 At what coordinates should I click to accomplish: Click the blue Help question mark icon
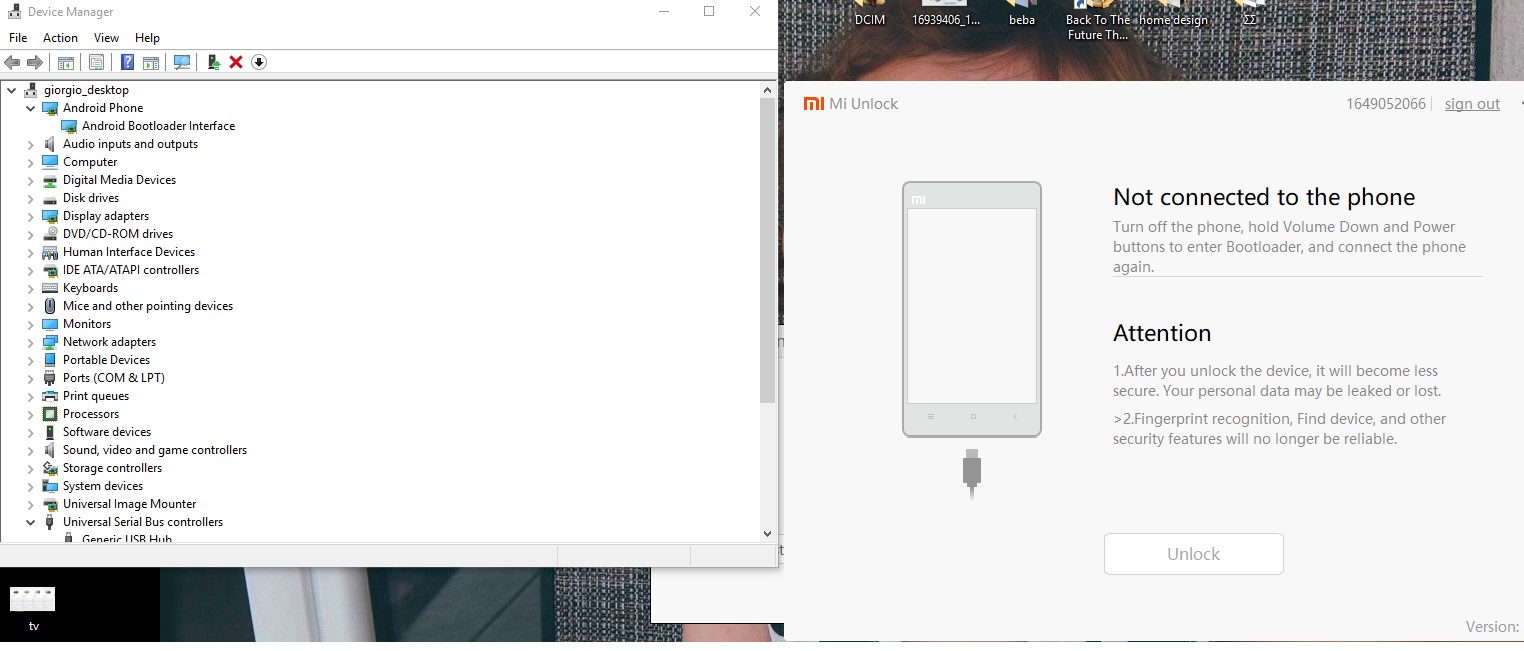[x=127, y=62]
